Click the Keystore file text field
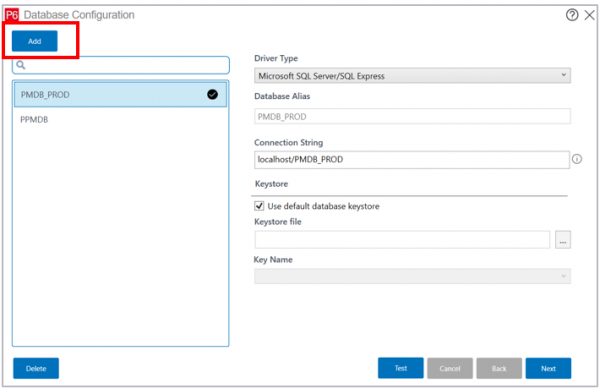Image resolution: width=600 pixels, height=389 pixels. (x=402, y=239)
